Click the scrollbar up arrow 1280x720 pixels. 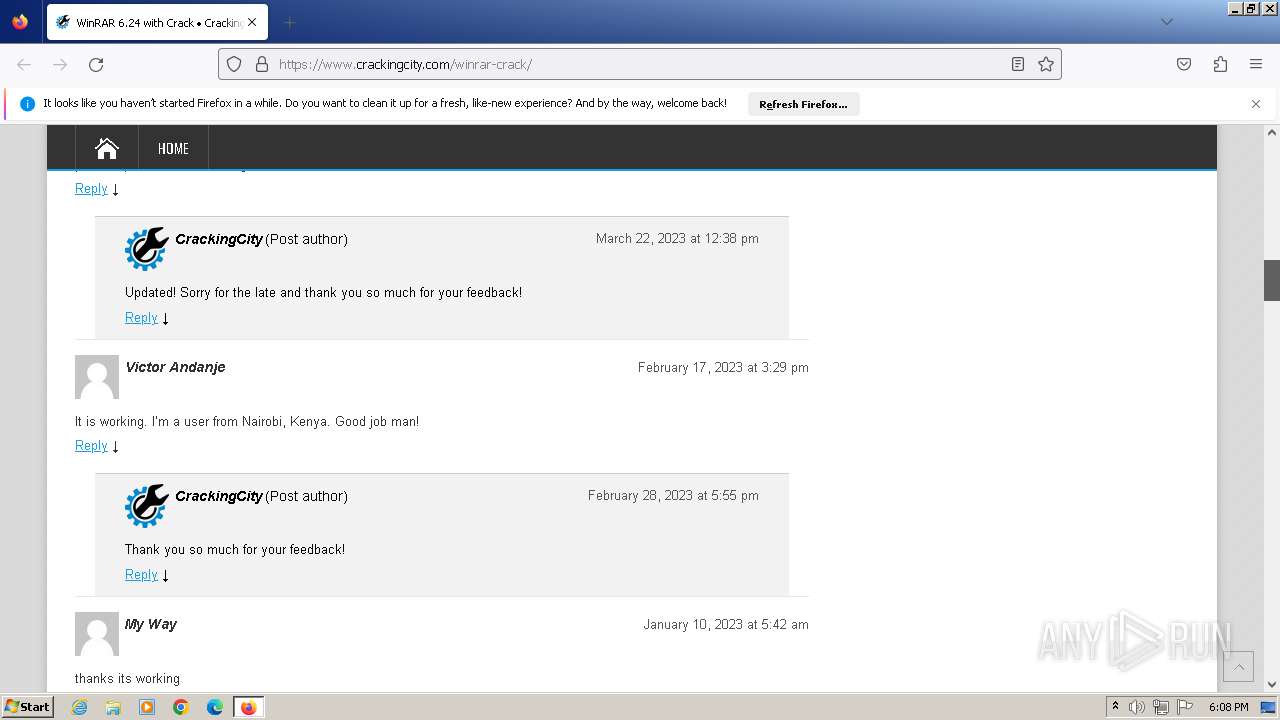[1272, 132]
